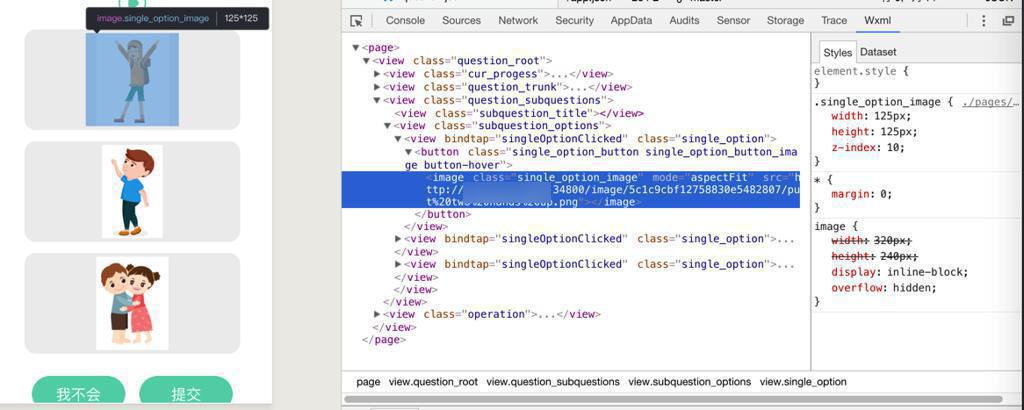Collapse the first single_option view node
1024x410 pixels.
[398, 138]
